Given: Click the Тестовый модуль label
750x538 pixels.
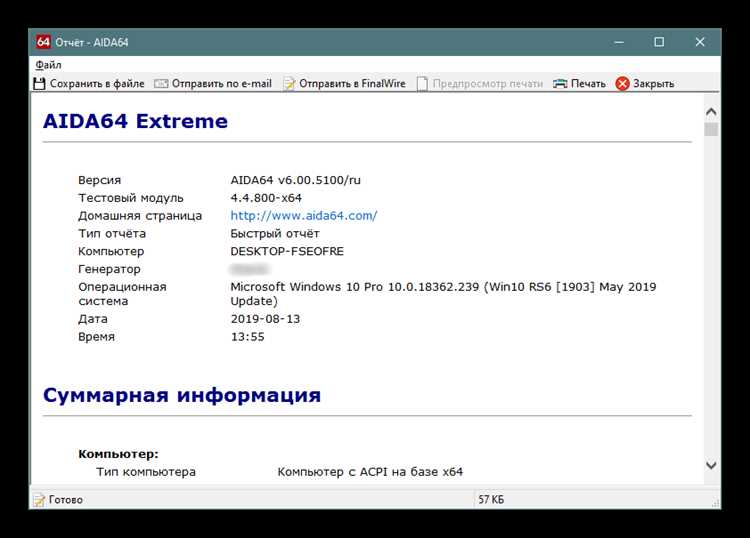Looking at the screenshot, I should tap(131, 198).
